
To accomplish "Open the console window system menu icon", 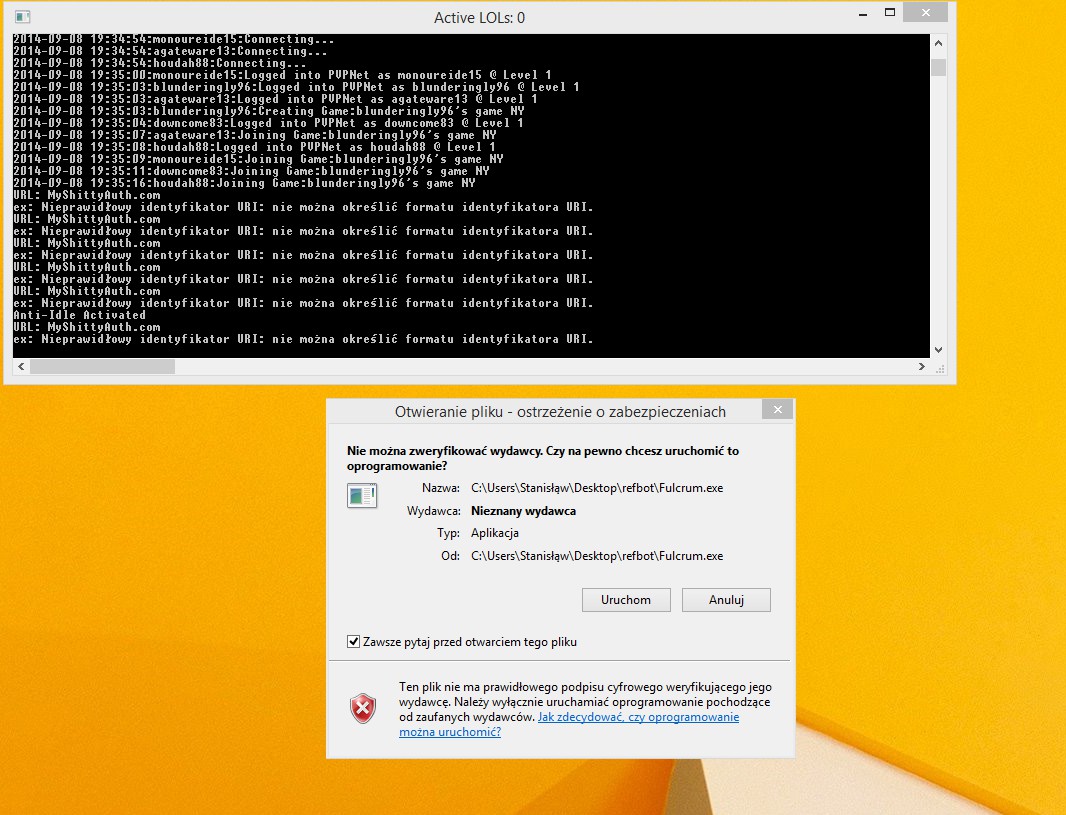I will (x=22, y=17).
